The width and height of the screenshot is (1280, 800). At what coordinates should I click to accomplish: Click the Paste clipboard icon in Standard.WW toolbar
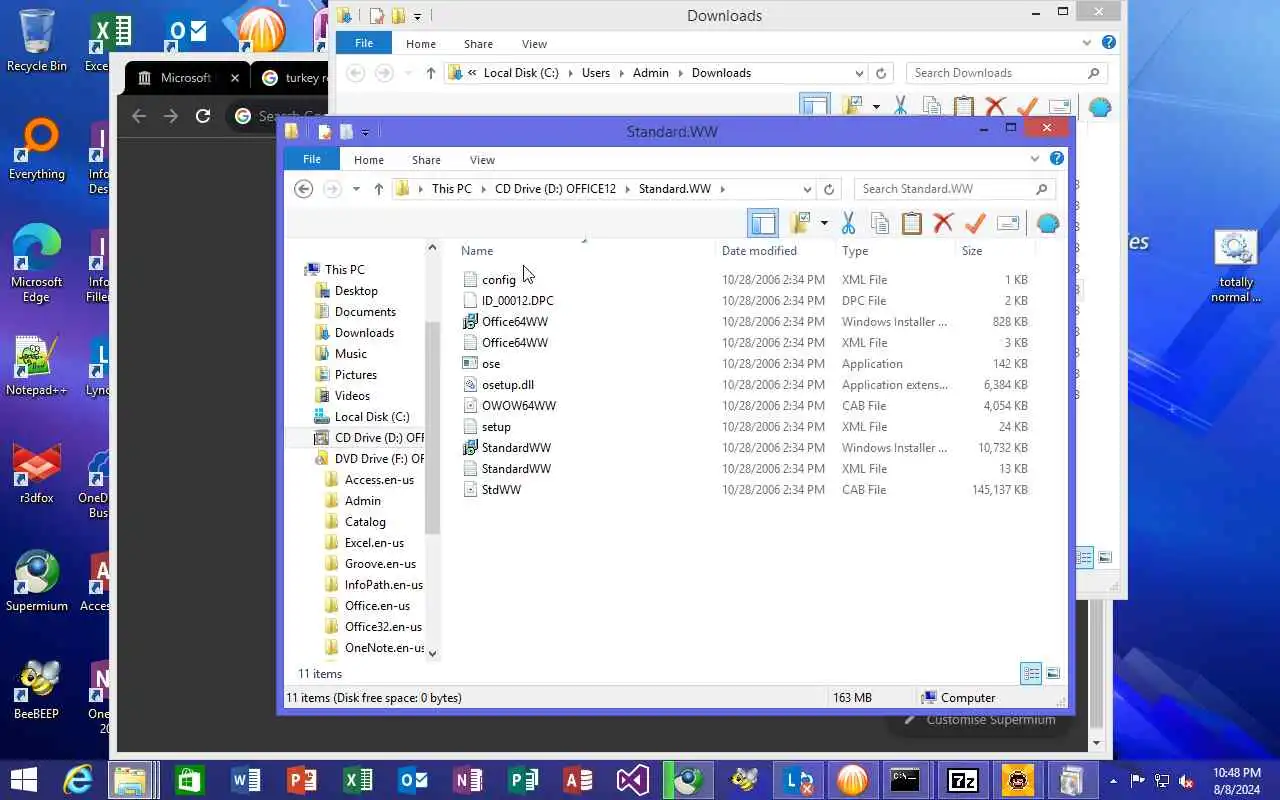click(911, 223)
